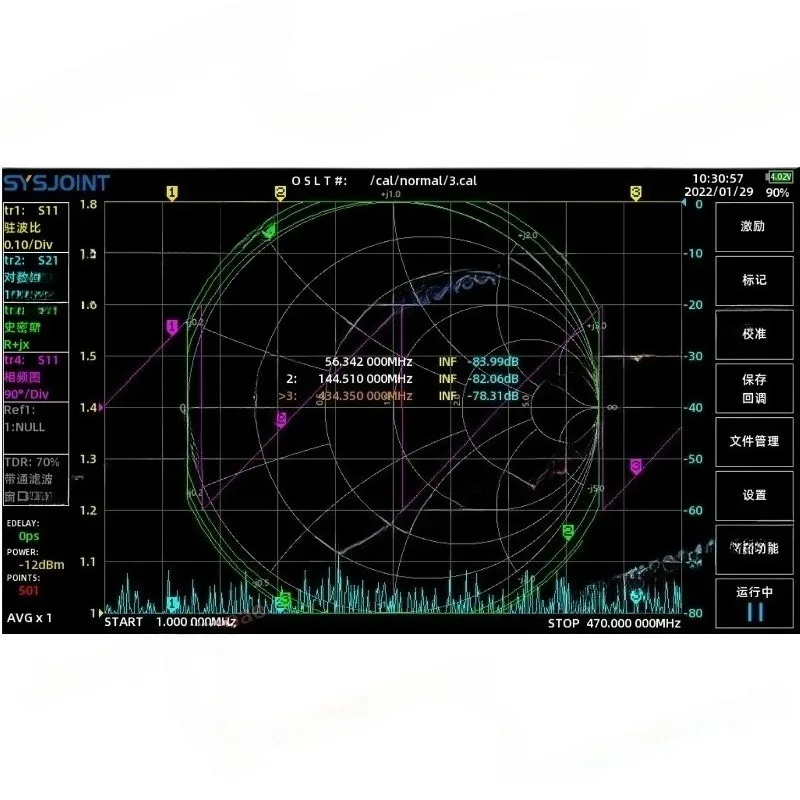Select green Smith chart marker 3

286,600
